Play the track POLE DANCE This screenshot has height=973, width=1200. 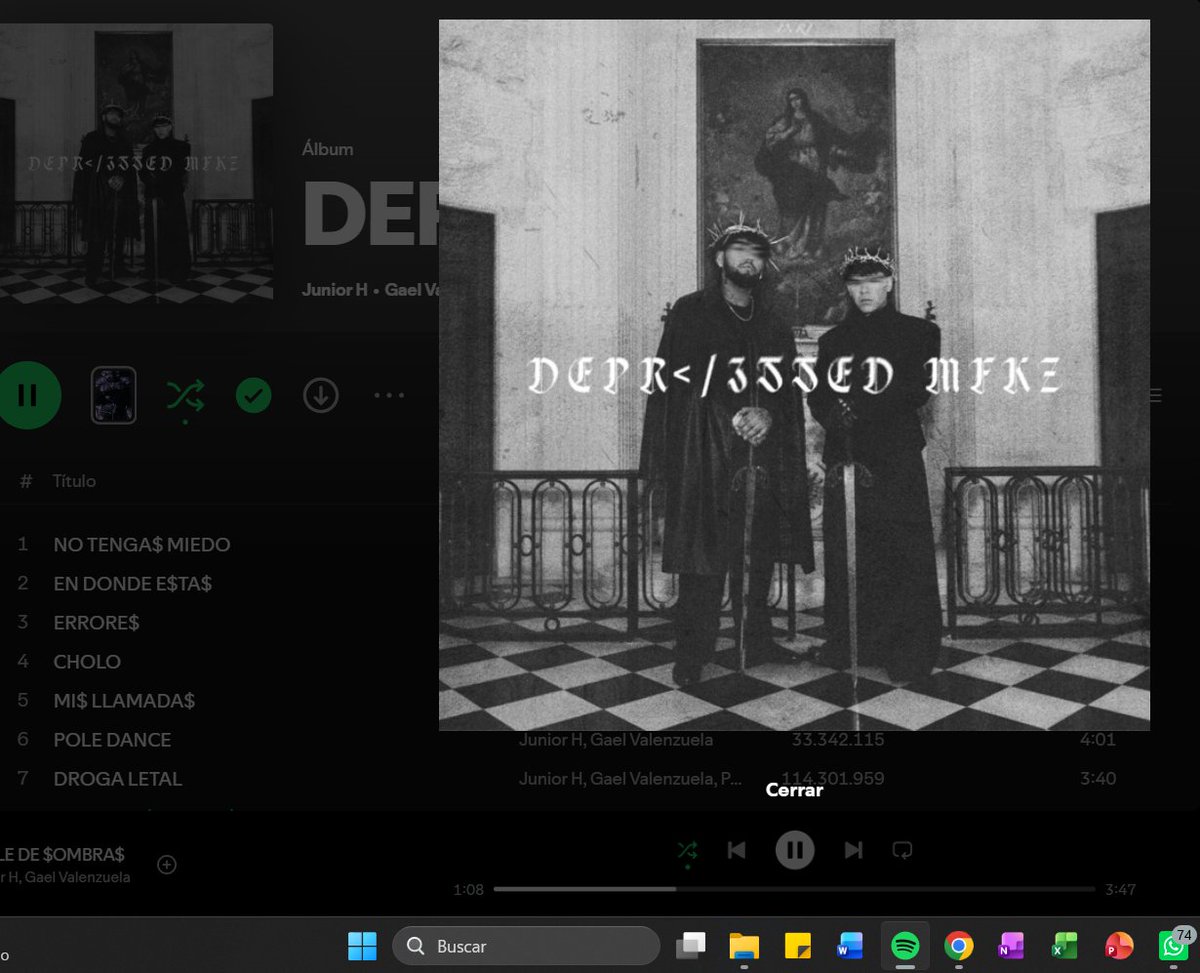click(112, 740)
